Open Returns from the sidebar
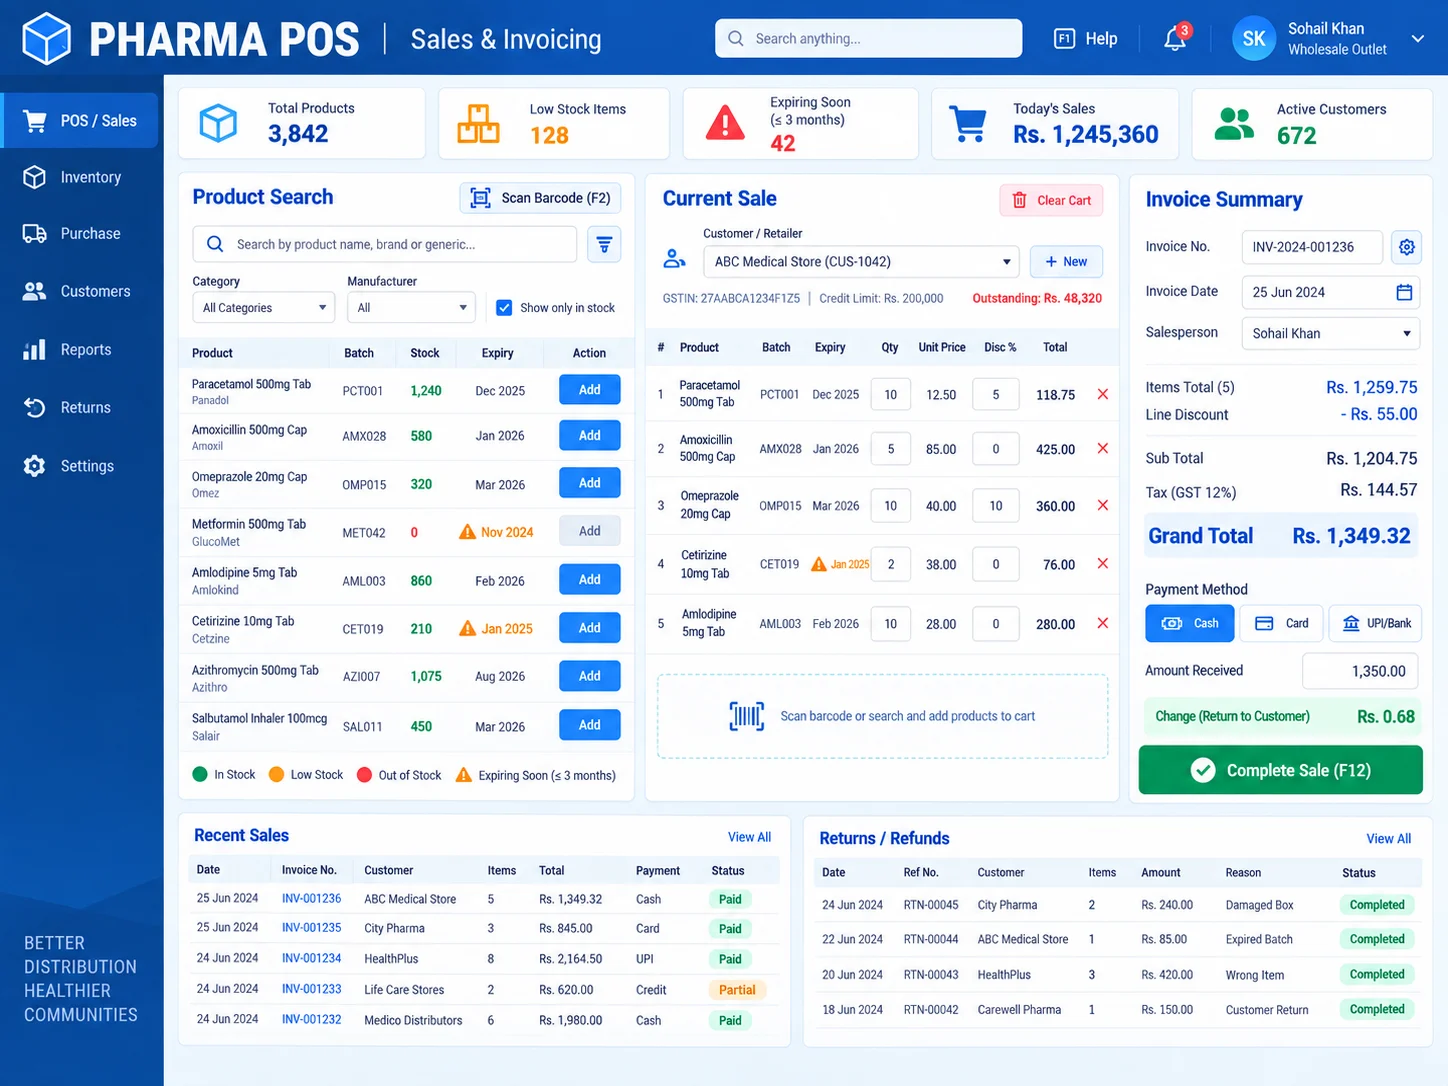This screenshot has height=1086, width=1448. tap(80, 407)
